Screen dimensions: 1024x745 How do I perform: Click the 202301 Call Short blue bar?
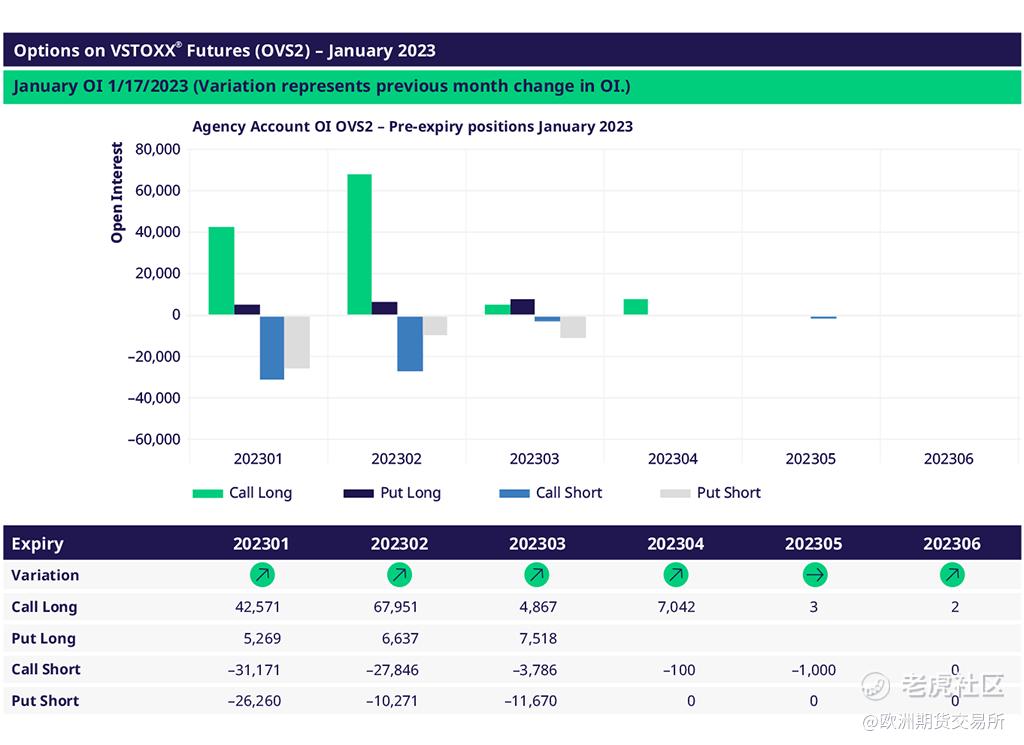[x=272, y=347]
